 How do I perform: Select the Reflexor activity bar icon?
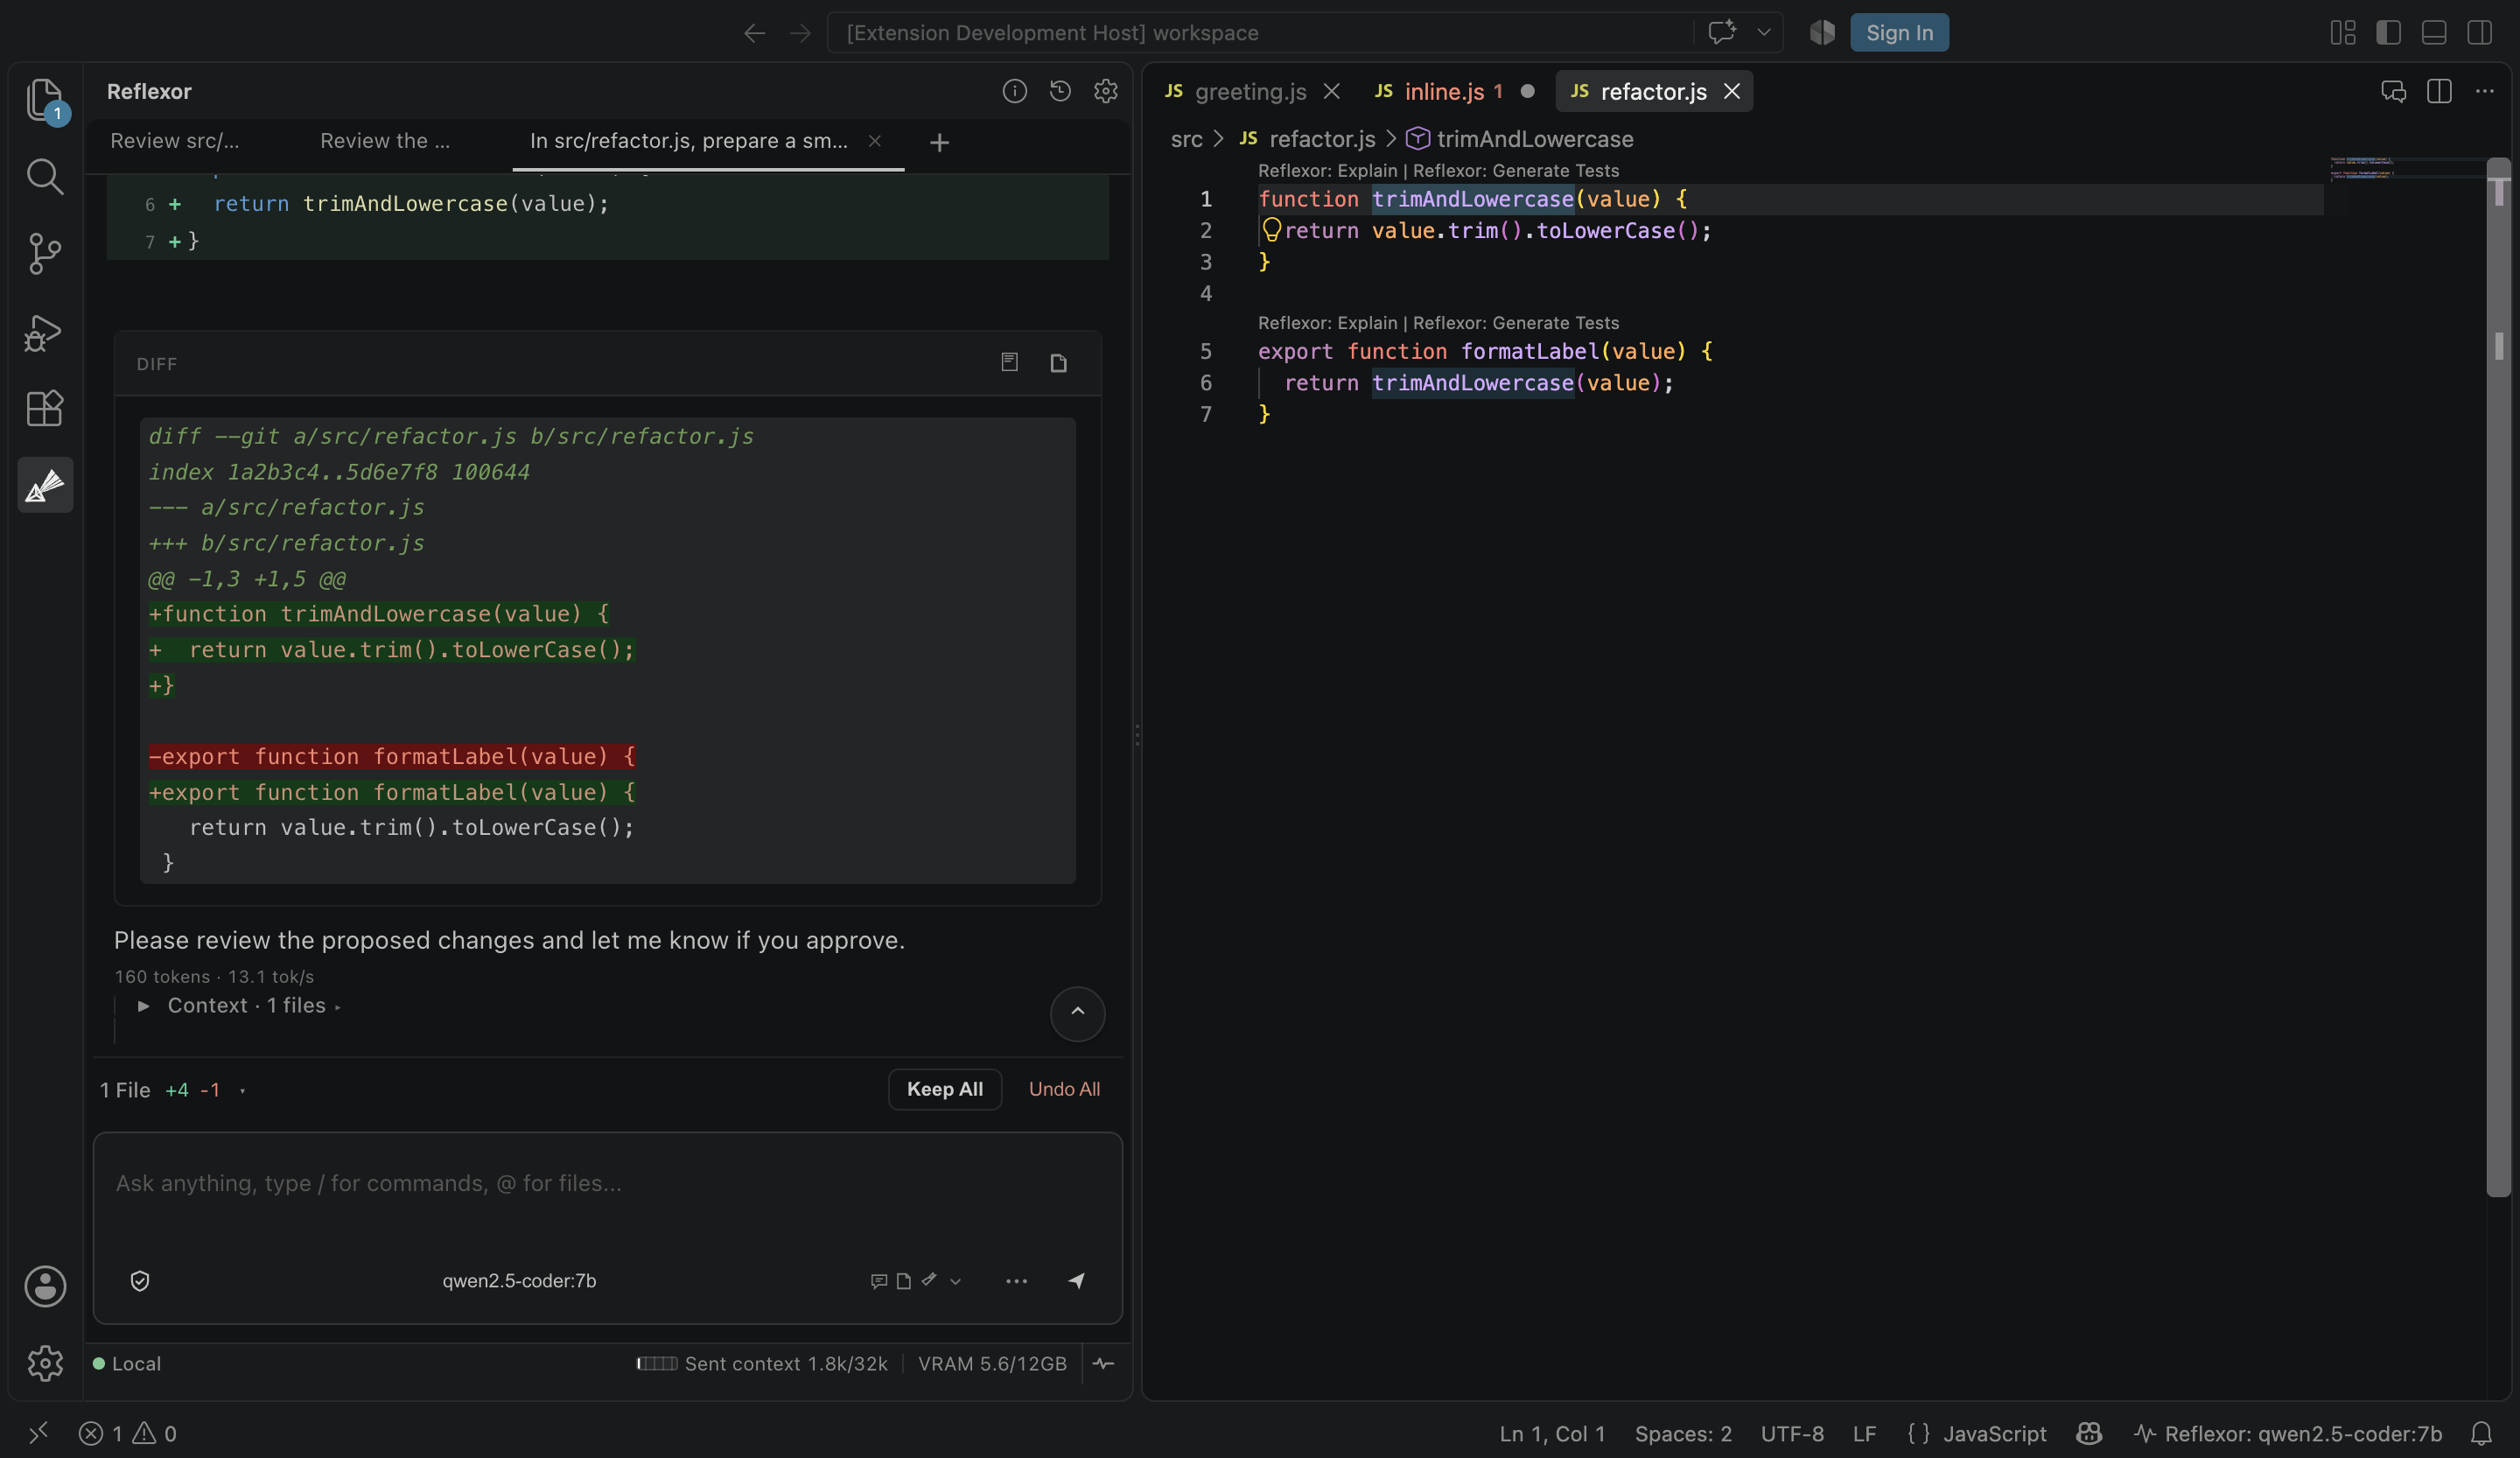(45, 485)
